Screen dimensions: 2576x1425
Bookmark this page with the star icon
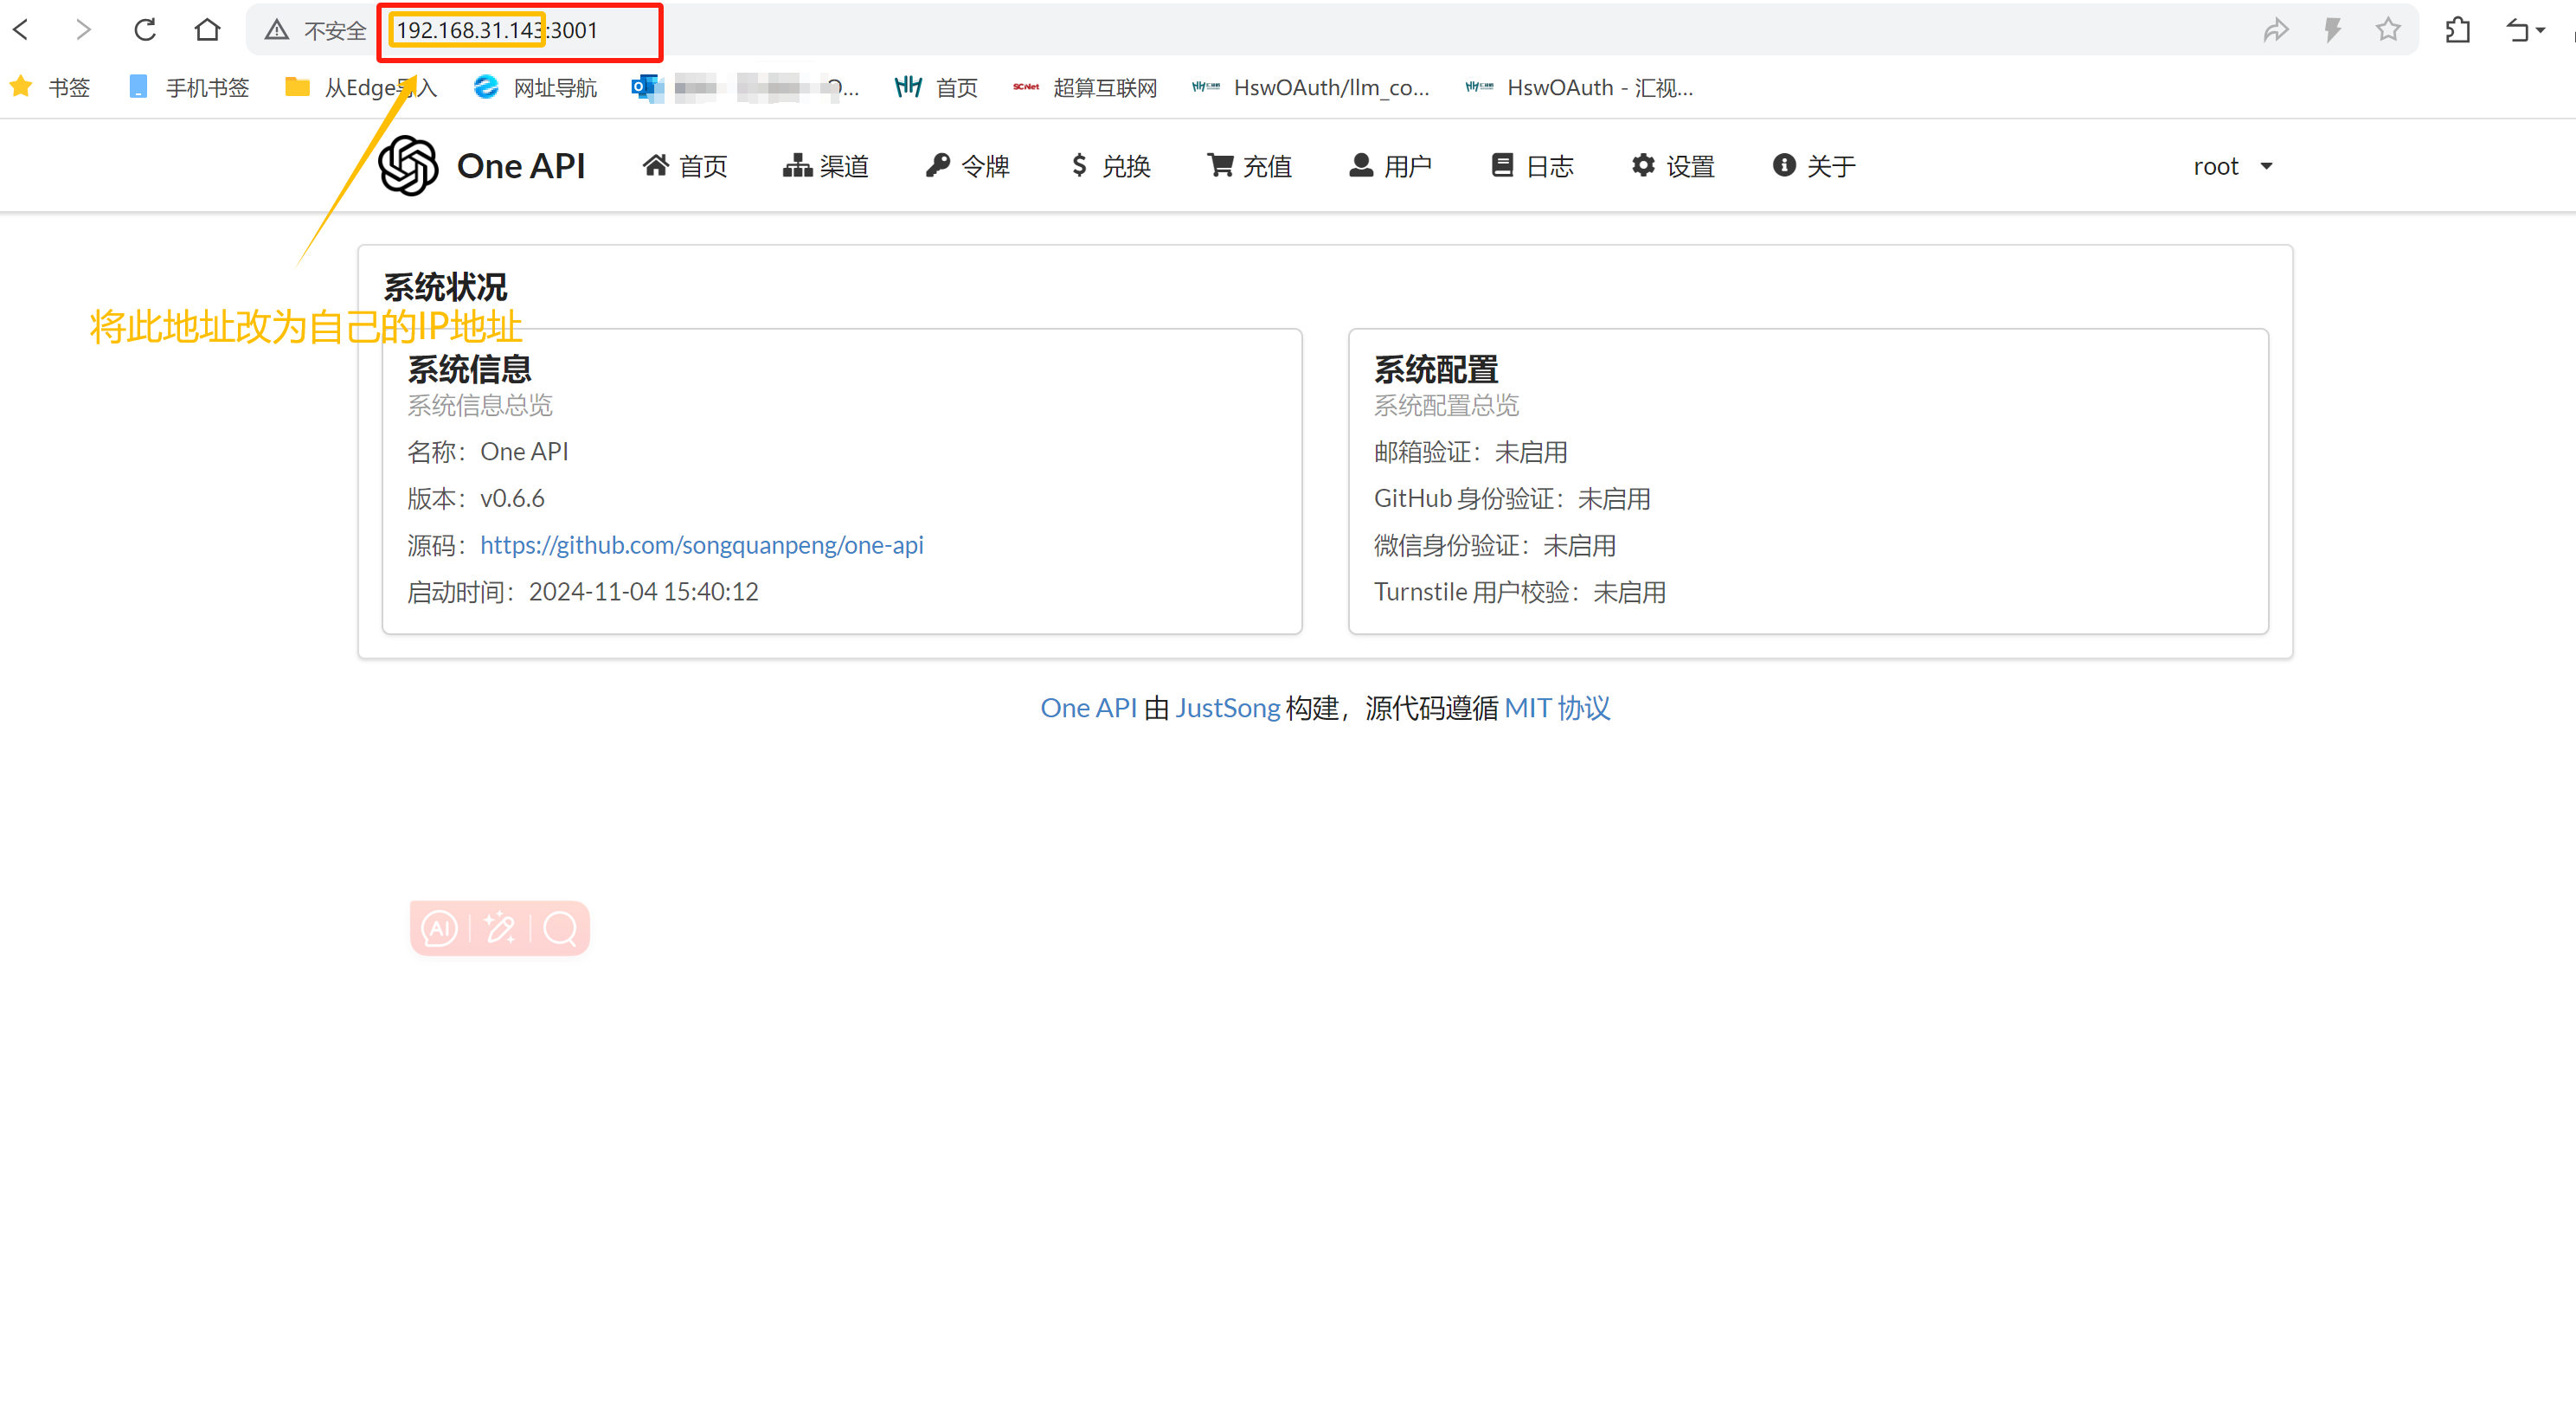point(2388,30)
